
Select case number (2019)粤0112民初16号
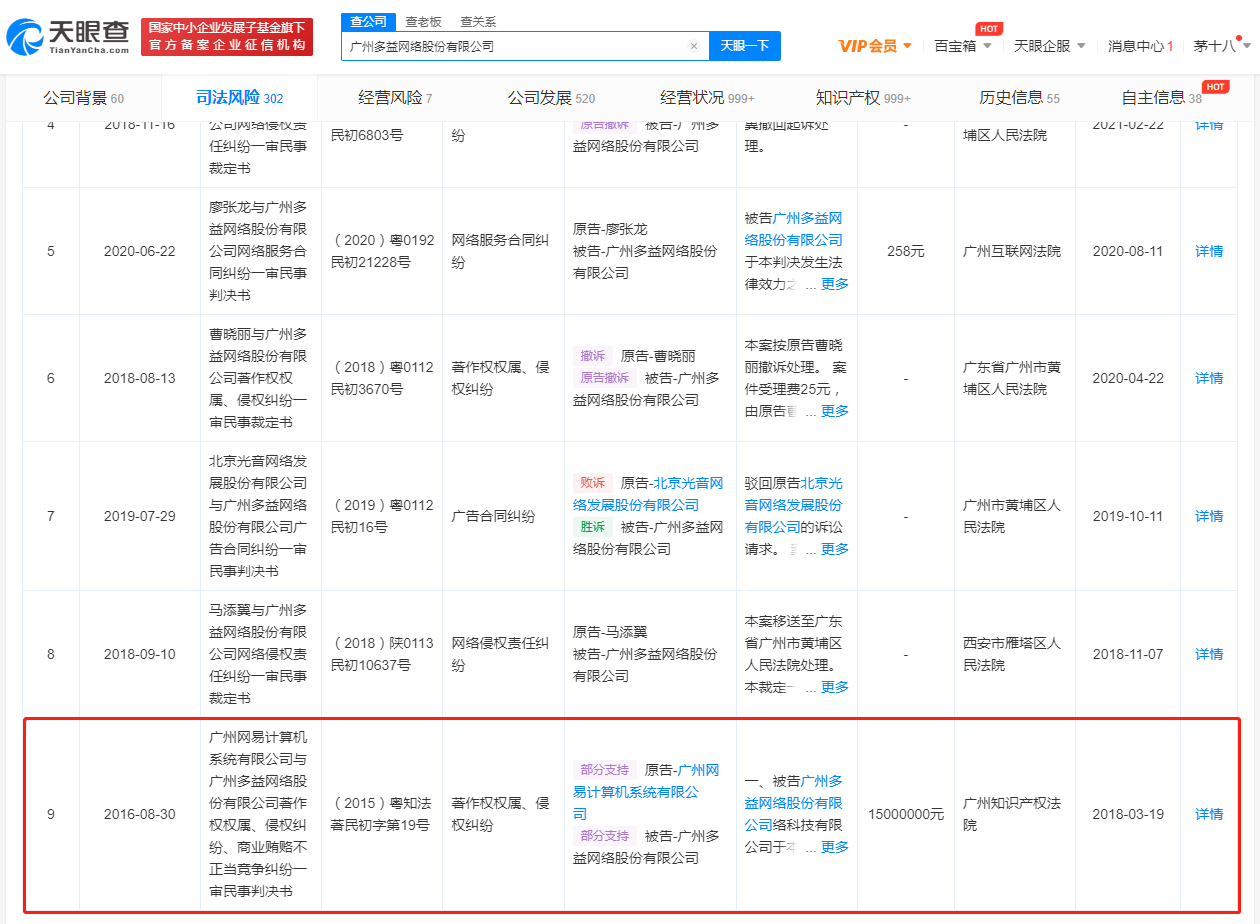tap(382, 516)
